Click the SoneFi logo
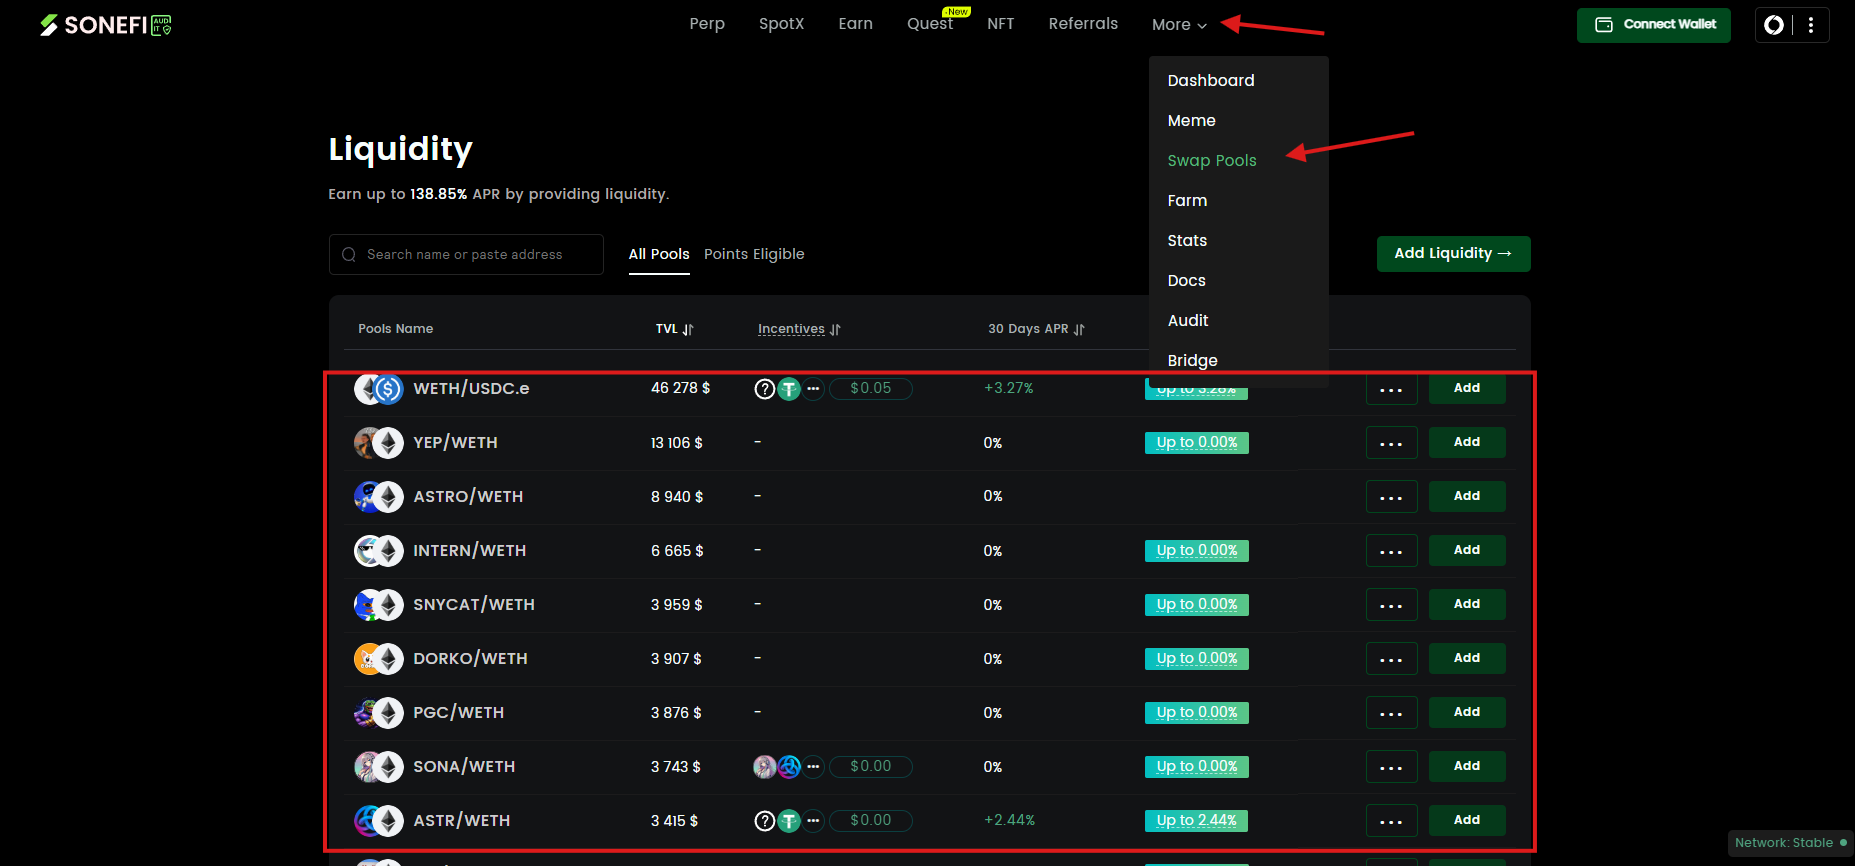Image resolution: width=1855 pixels, height=866 pixels. (105, 25)
